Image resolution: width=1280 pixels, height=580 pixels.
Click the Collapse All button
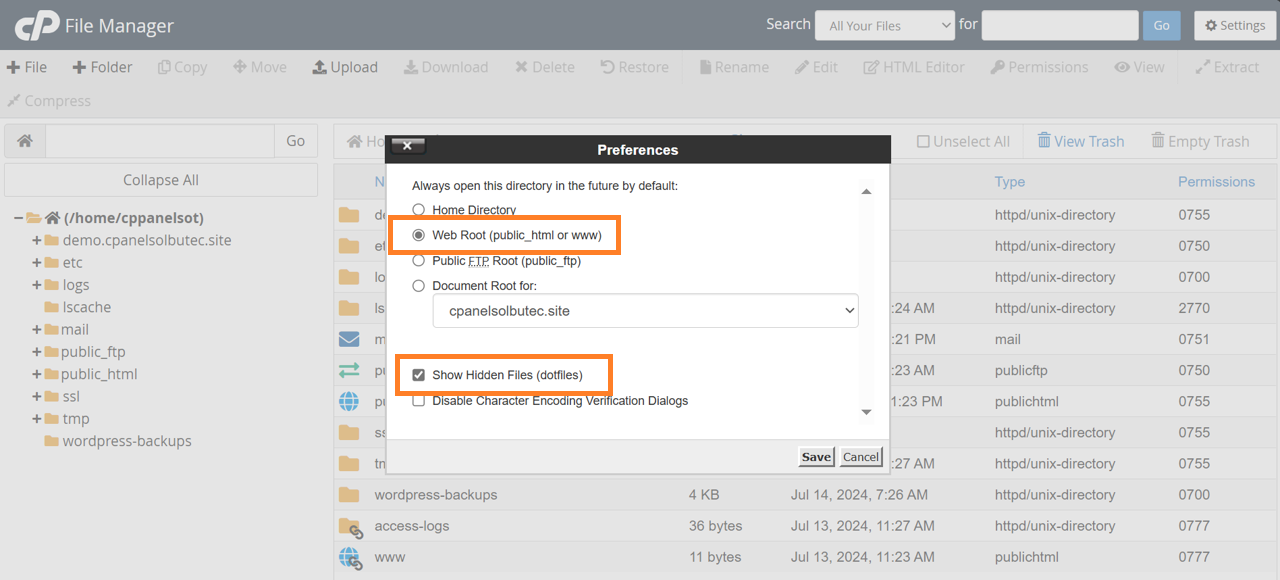coord(161,180)
